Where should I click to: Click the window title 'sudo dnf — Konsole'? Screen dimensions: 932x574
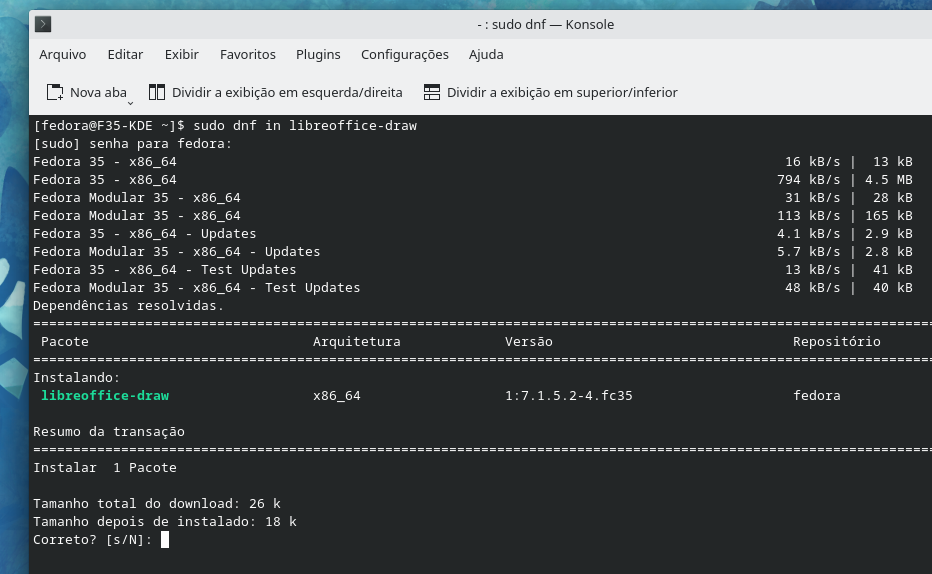(553, 24)
